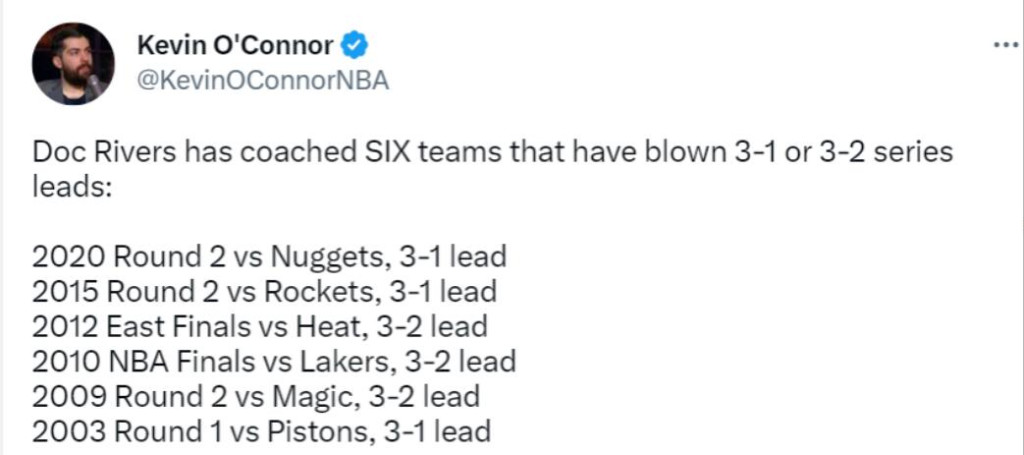Select the 2015 Round 2 line
This screenshot has height=455, width=1024.
(x=264, y=291)
